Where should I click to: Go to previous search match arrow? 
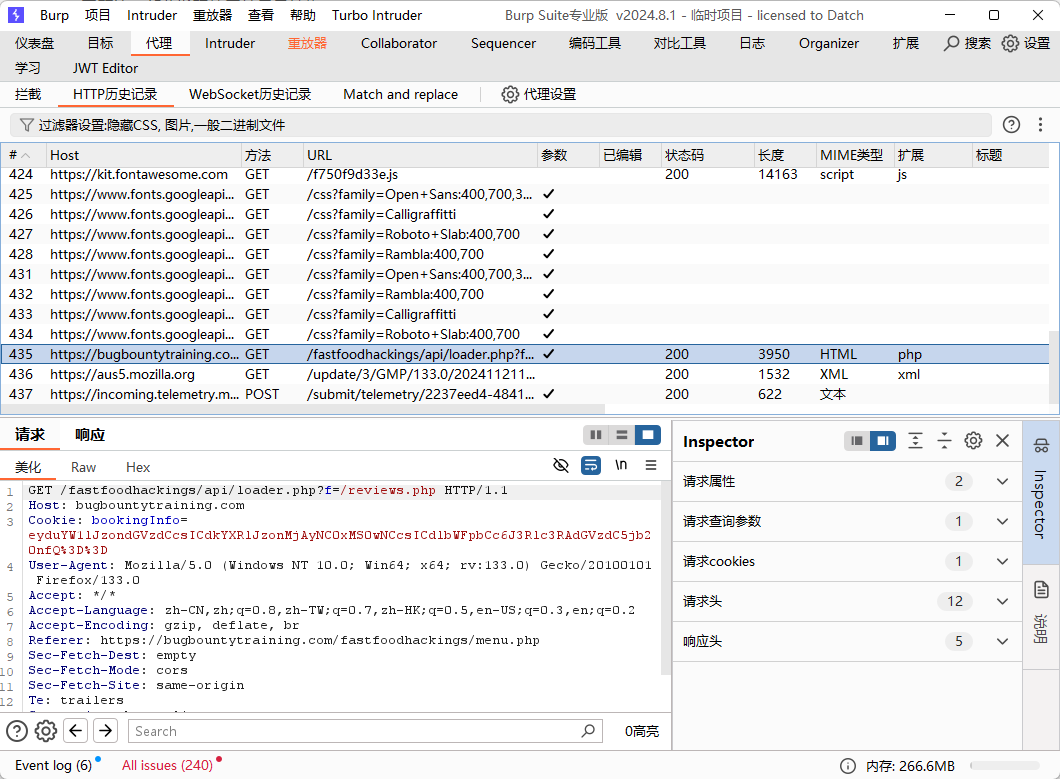[x=76, y=731]
